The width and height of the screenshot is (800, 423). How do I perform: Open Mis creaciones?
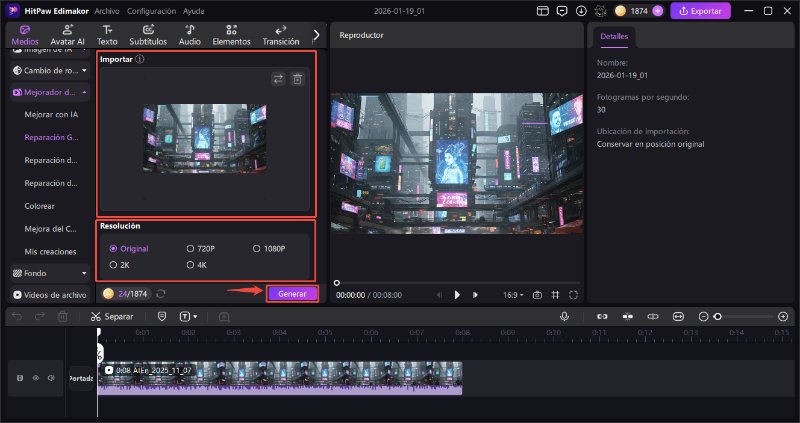click(x=50, y=252)
